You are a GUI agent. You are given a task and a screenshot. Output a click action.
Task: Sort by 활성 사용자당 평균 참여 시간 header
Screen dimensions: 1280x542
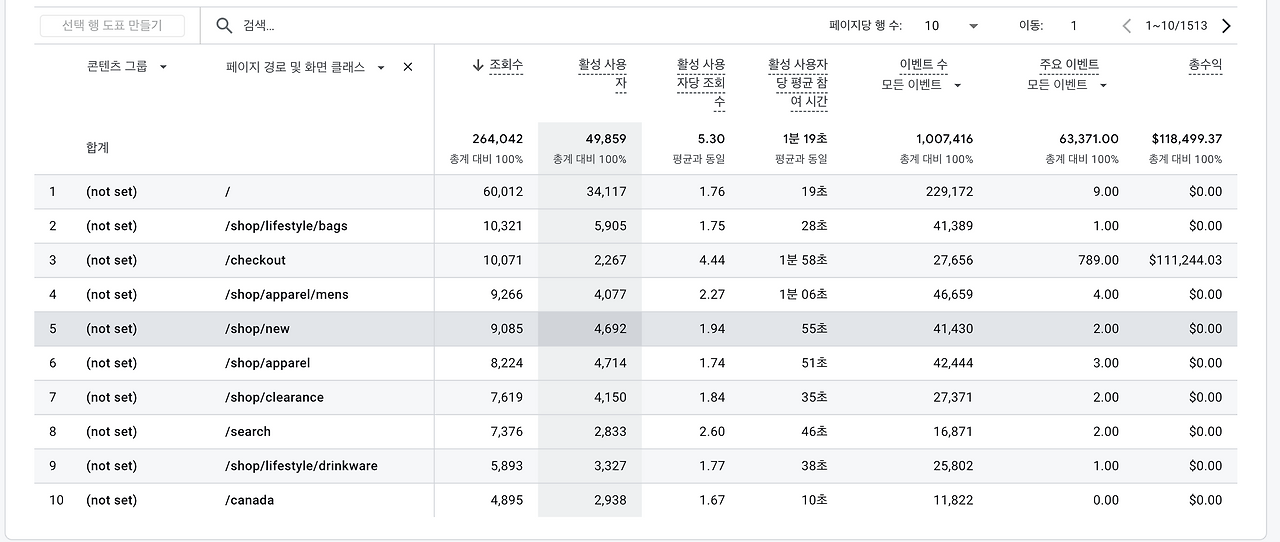(x=798, y=83)
